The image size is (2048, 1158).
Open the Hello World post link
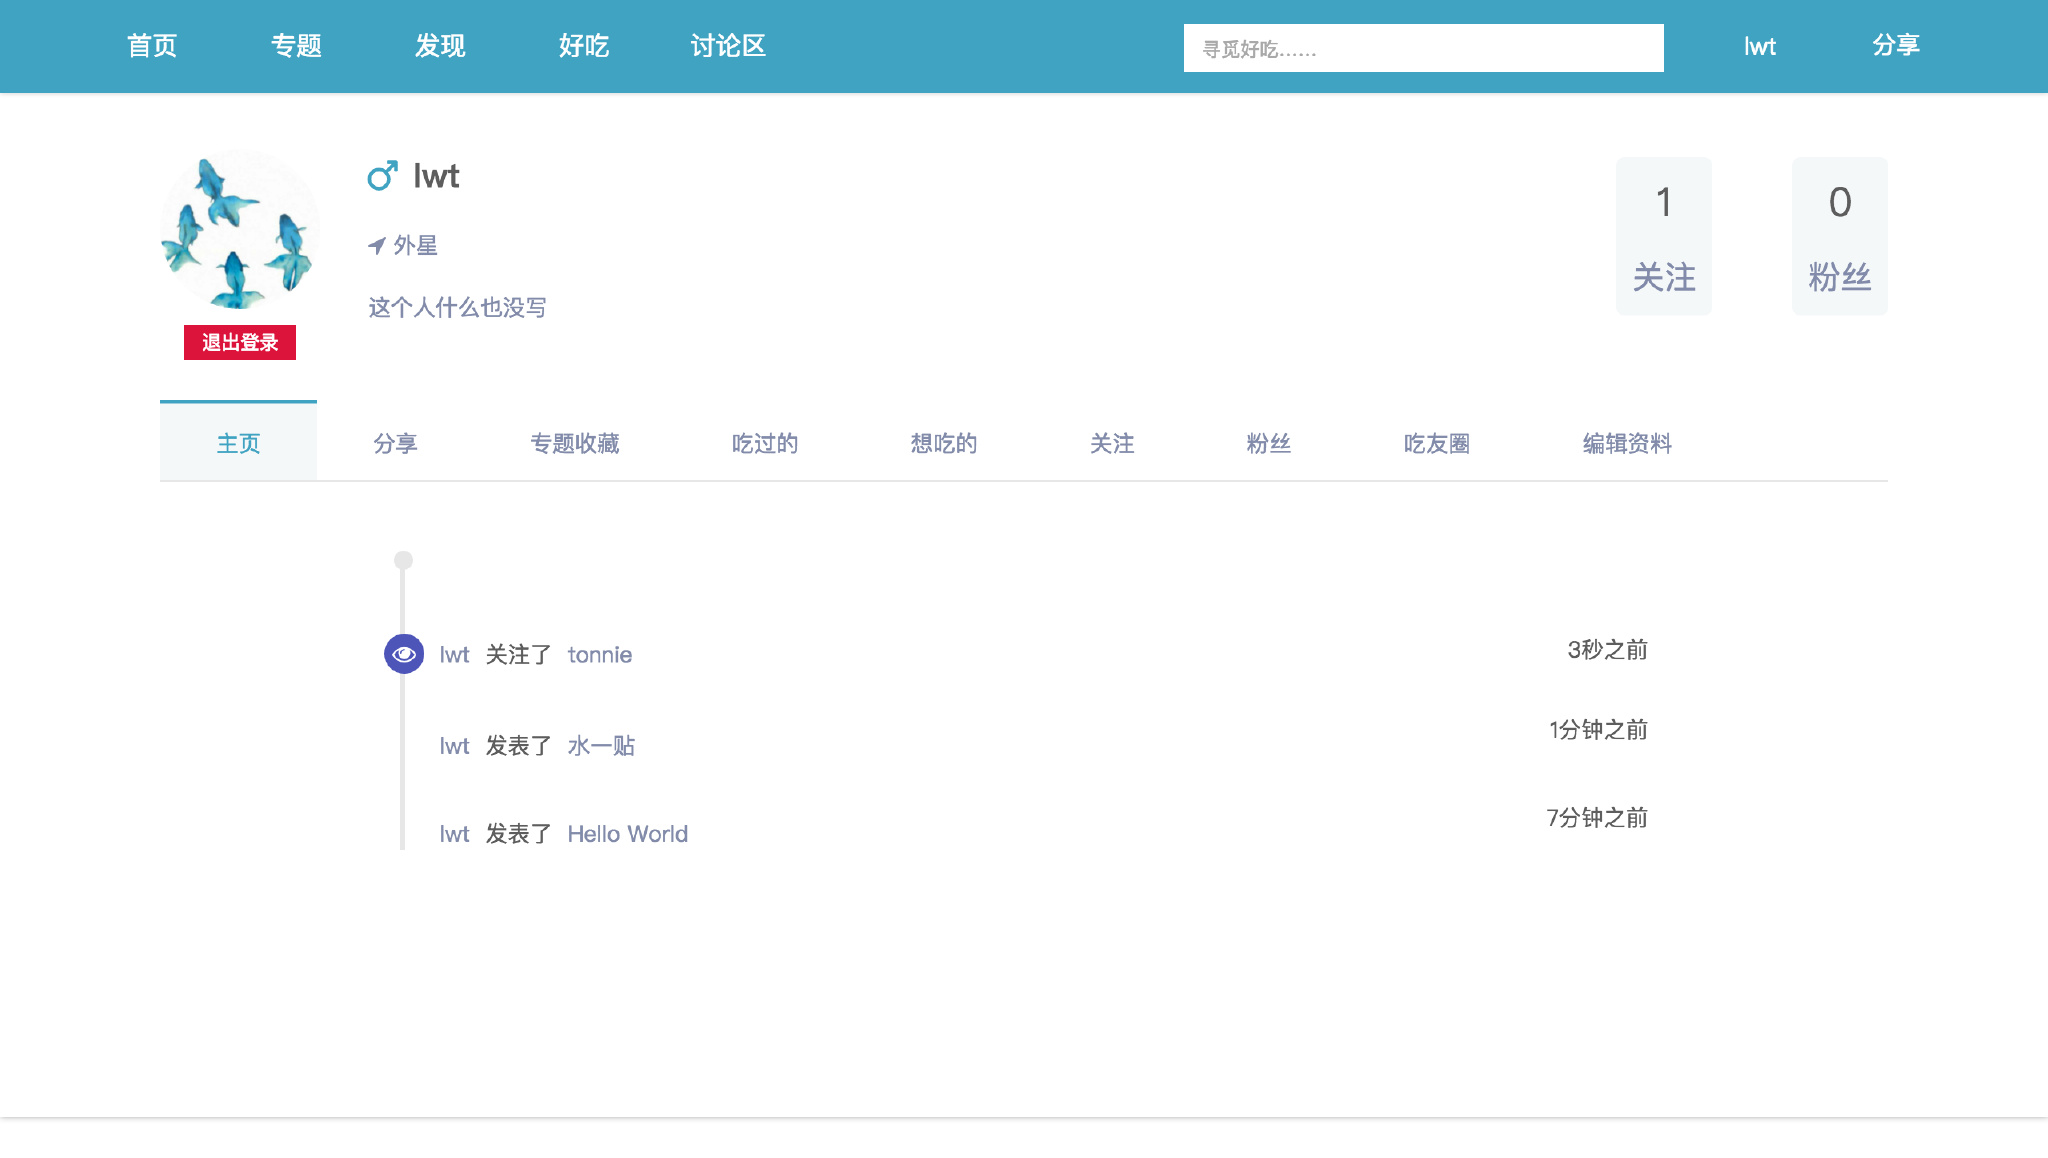click(627, 834)
